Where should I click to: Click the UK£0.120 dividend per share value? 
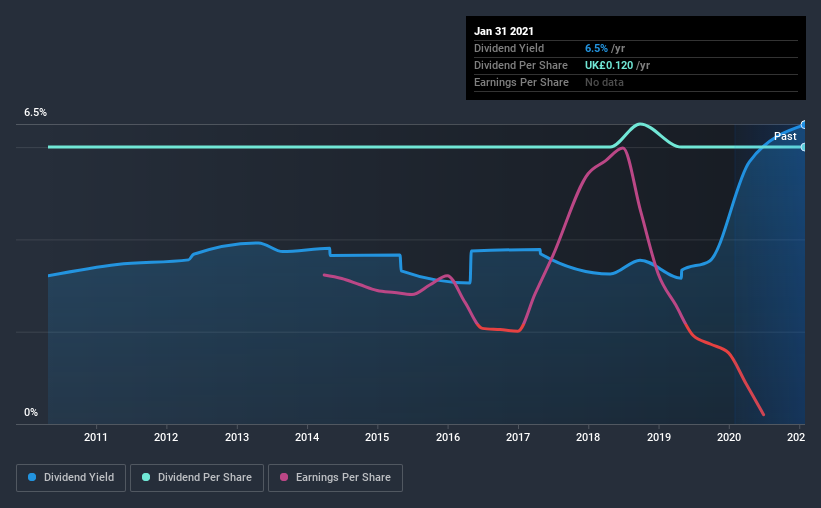(x=609, y=65)
